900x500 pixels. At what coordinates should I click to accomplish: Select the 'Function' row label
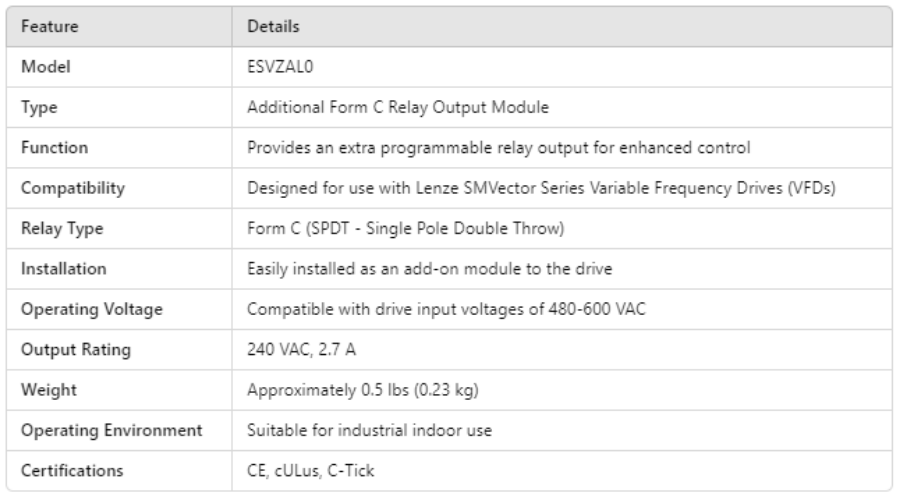pyautogui.click(x=51, y=148)
